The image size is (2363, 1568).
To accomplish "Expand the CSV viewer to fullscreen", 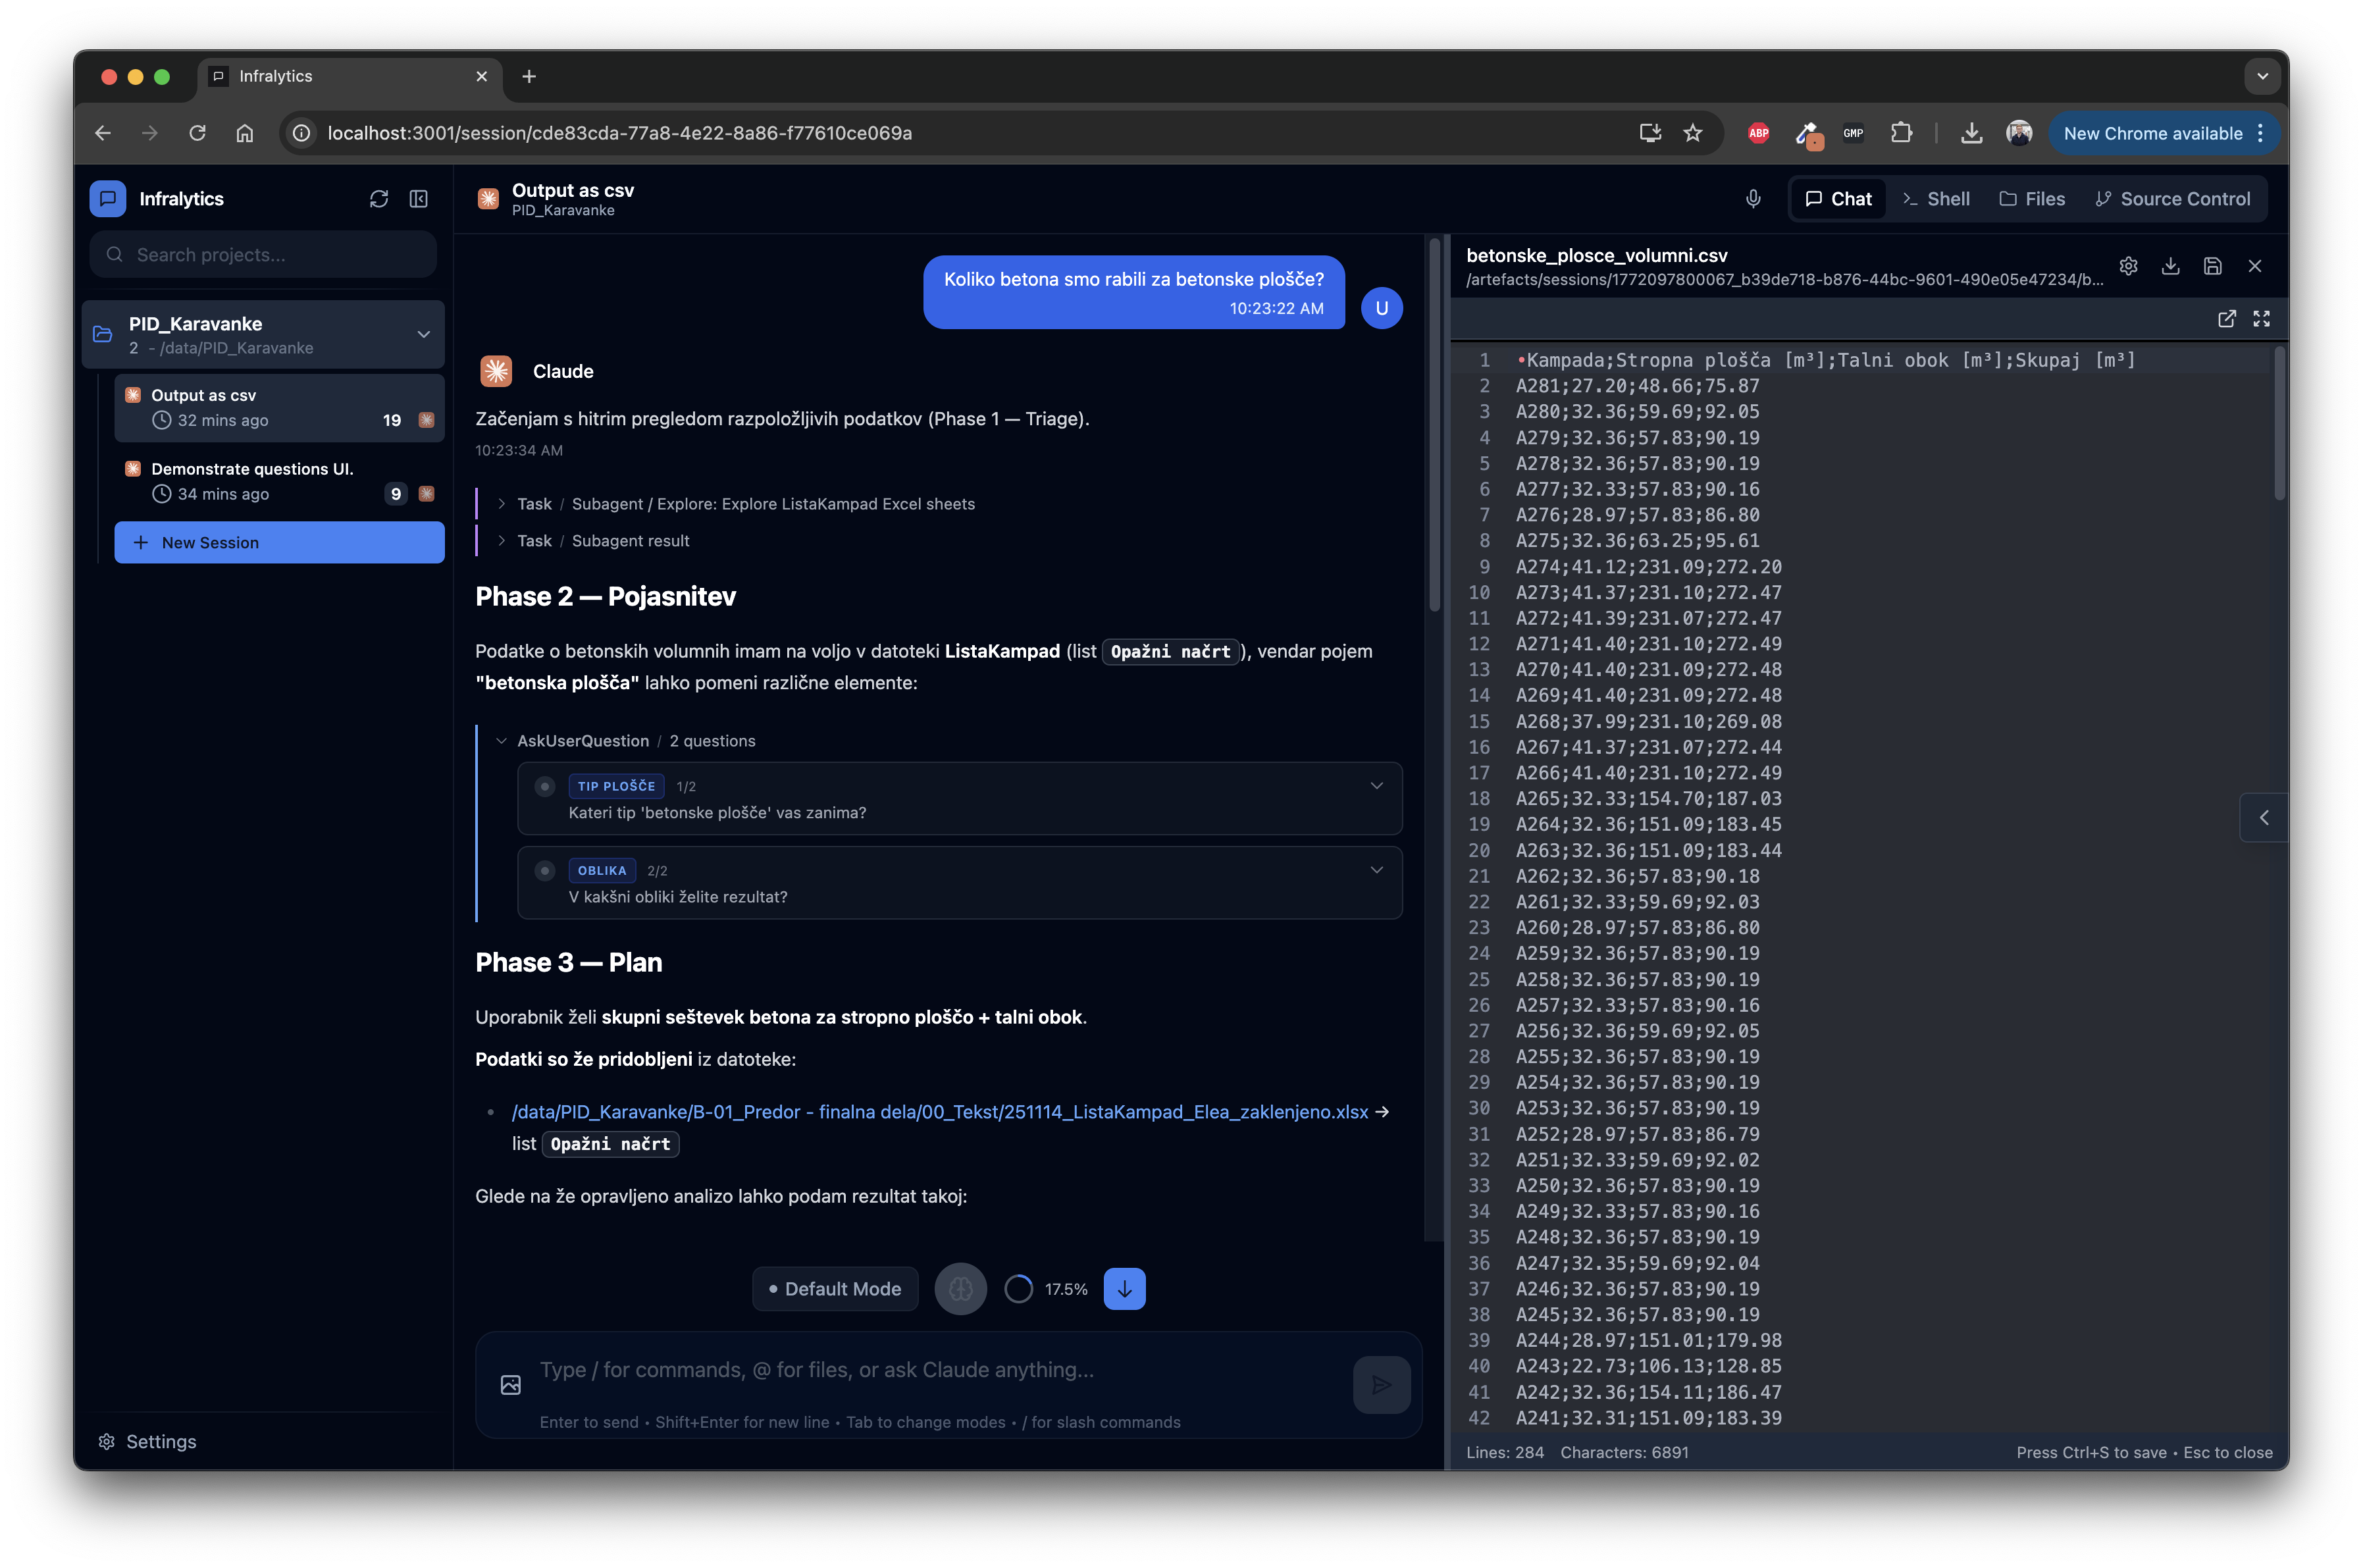I will tap(2262, 318).
